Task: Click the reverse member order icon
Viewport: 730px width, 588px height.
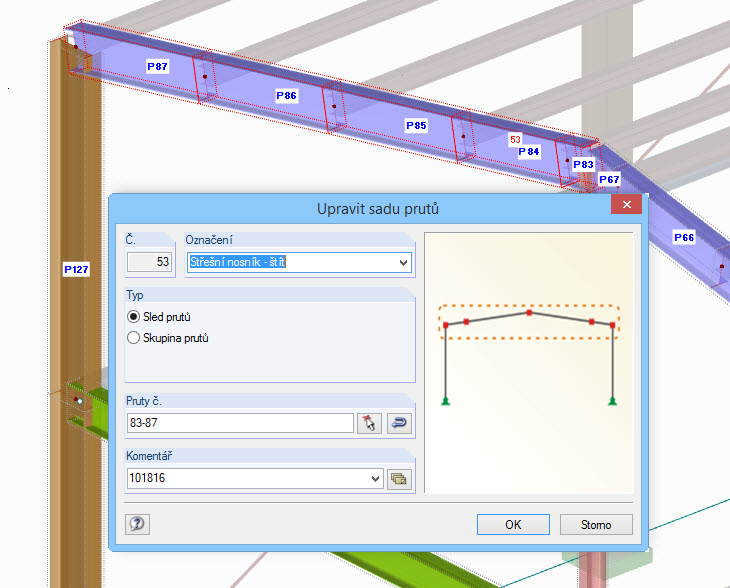Action: coord(399,423)
